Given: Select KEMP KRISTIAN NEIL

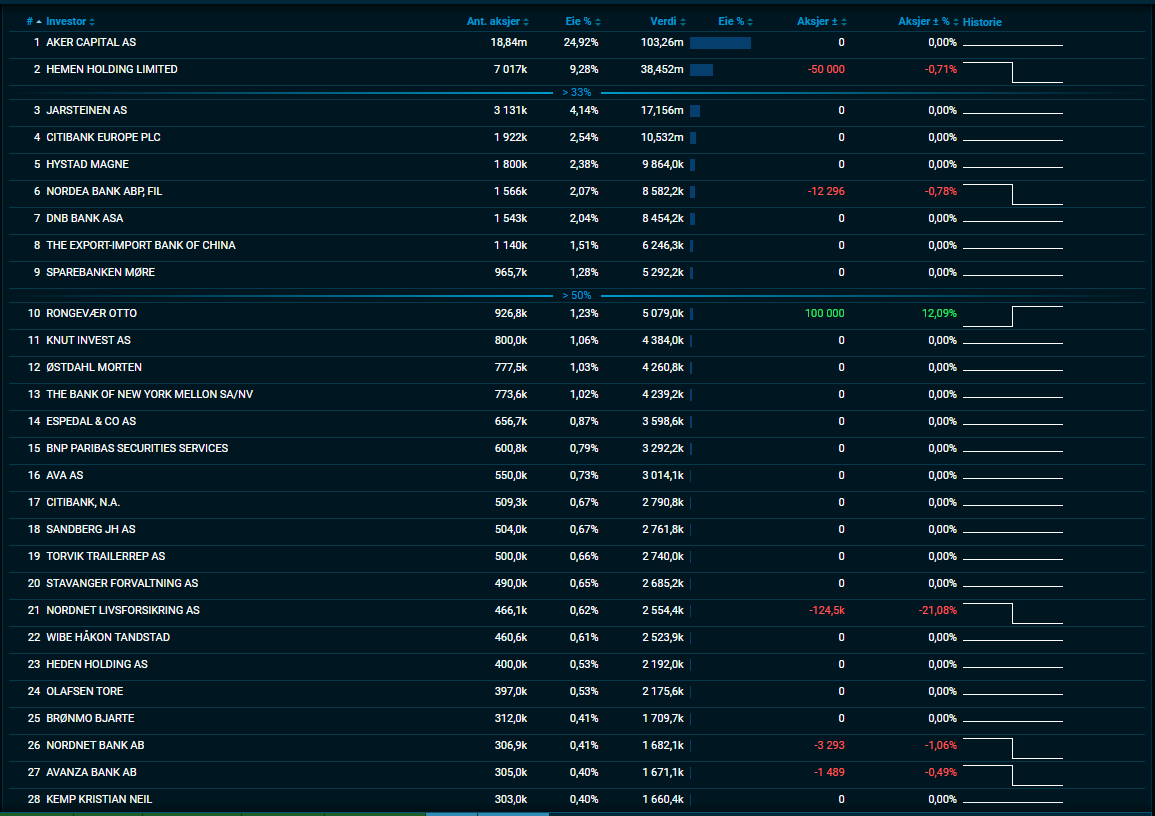Looking at the screenshot, I should [x=99, y=800].
